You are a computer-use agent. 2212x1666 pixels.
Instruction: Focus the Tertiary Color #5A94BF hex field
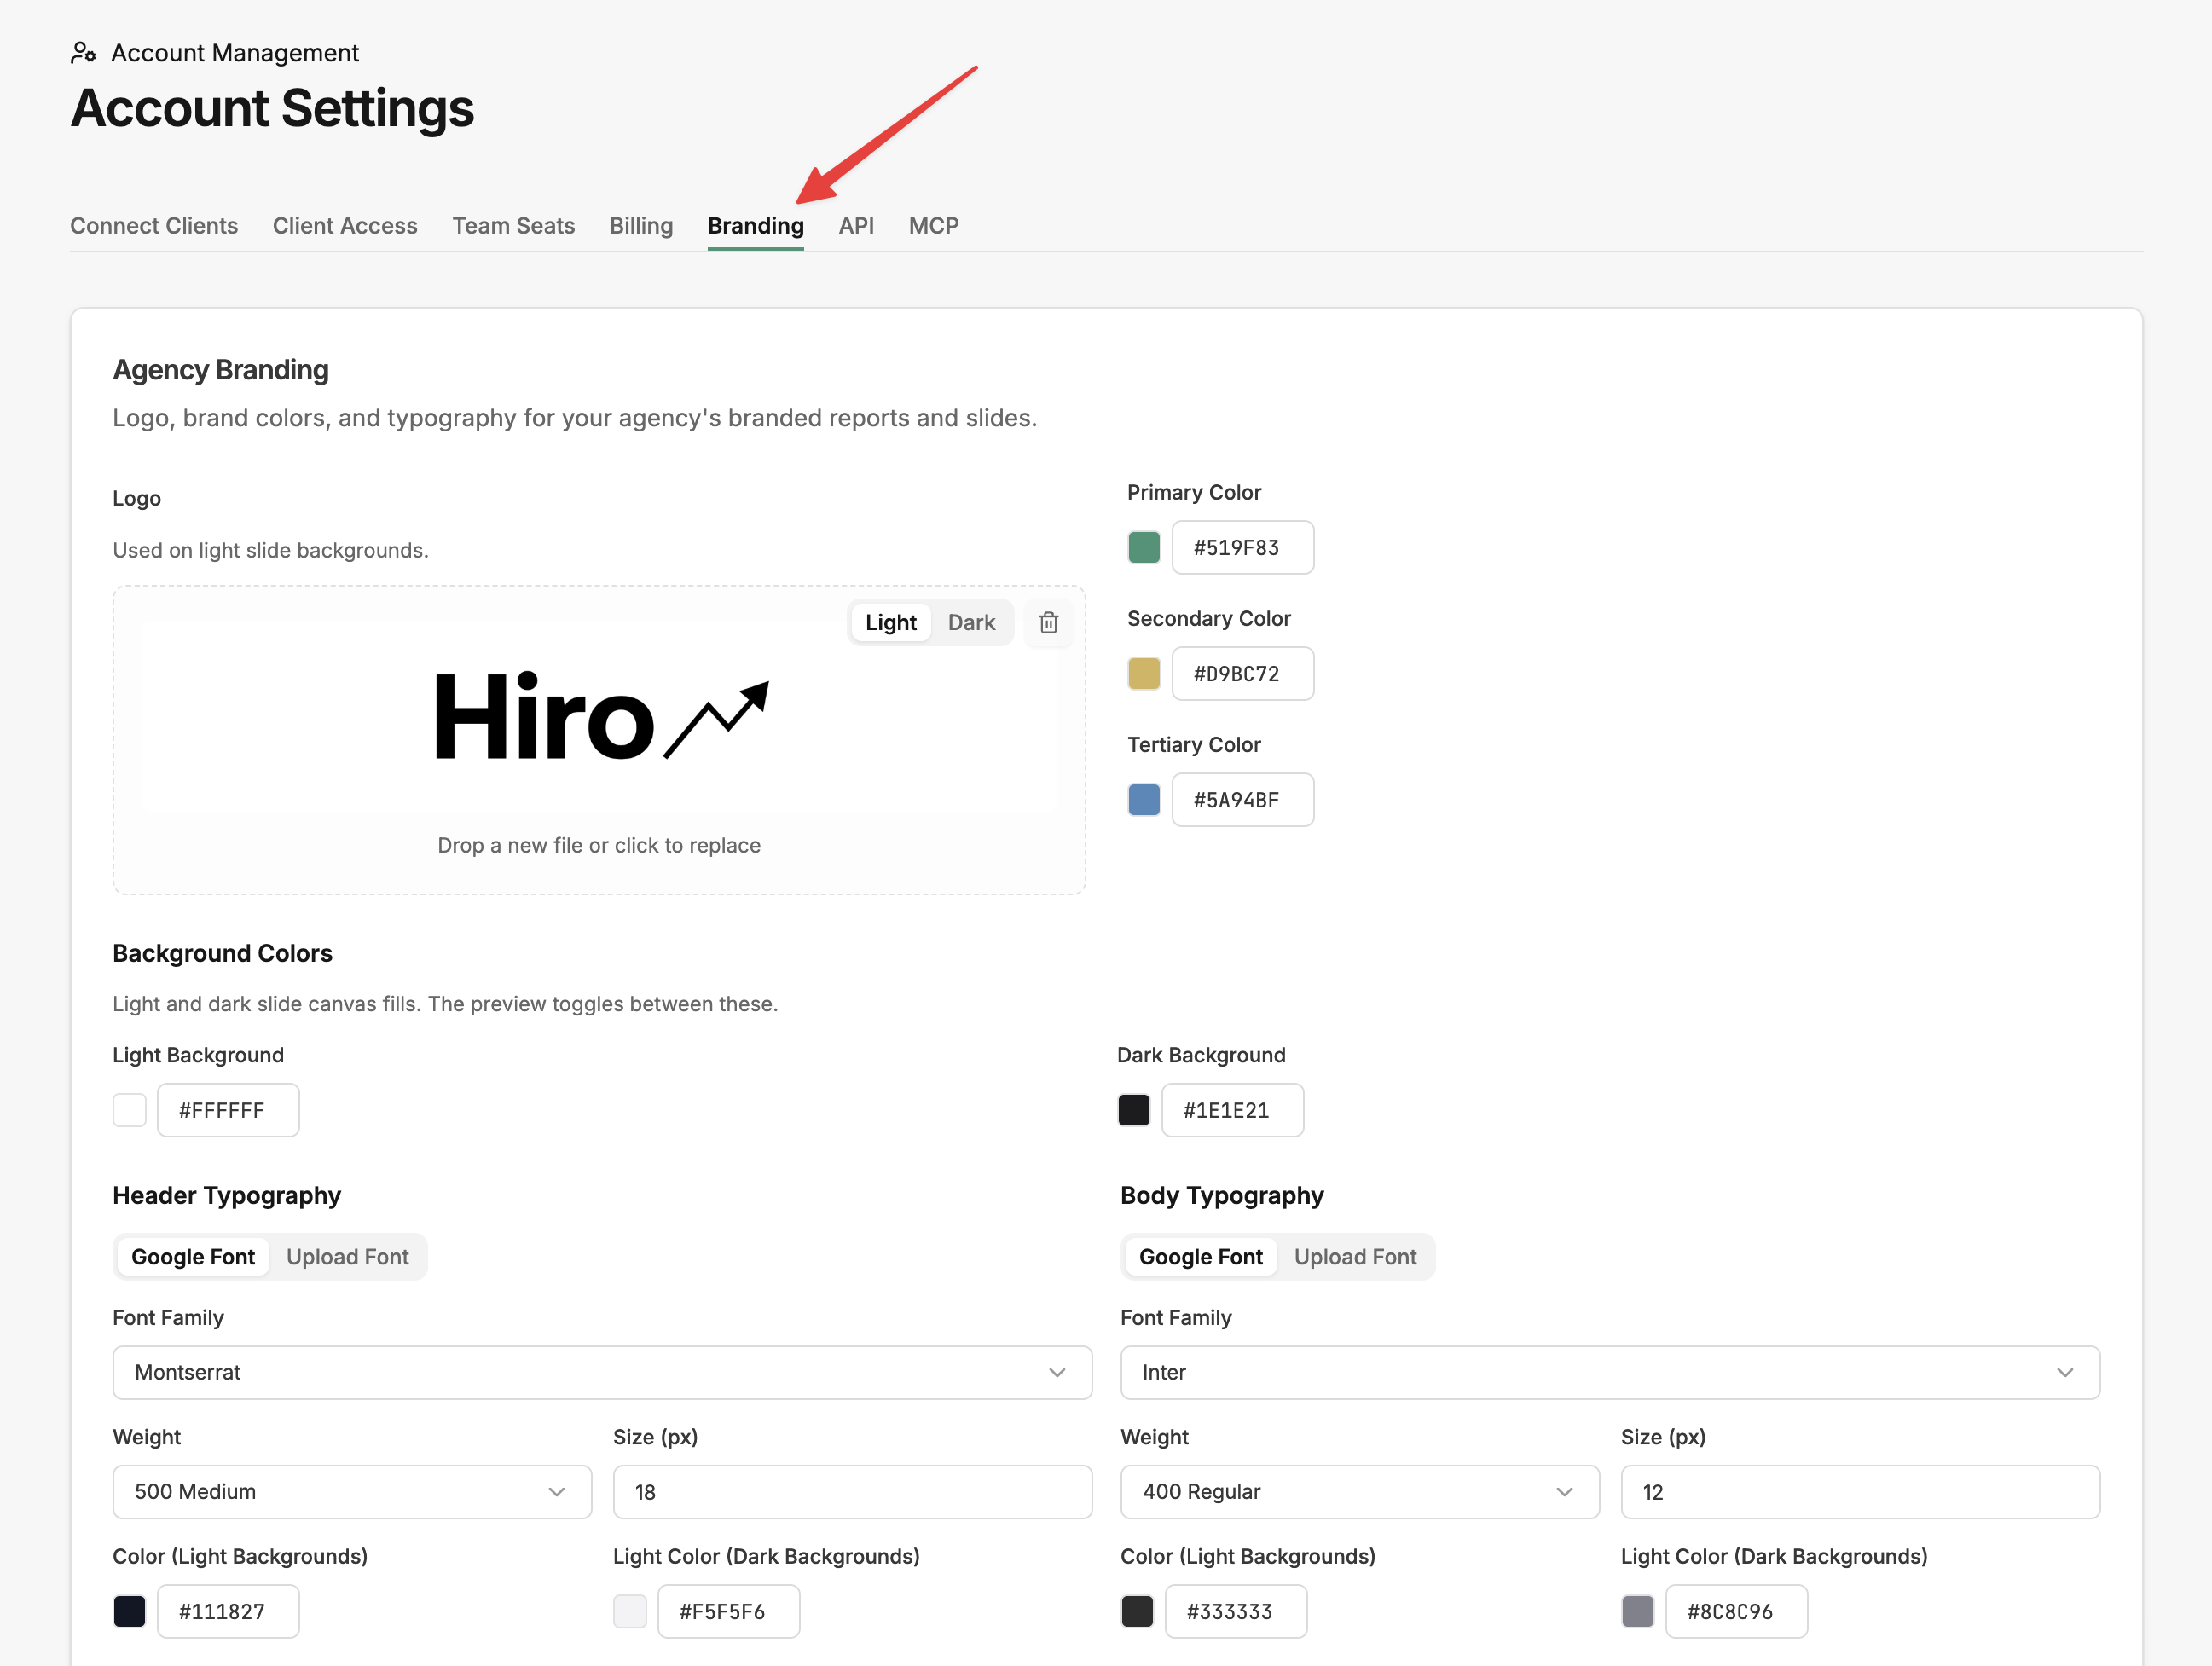pos(1243,799)
